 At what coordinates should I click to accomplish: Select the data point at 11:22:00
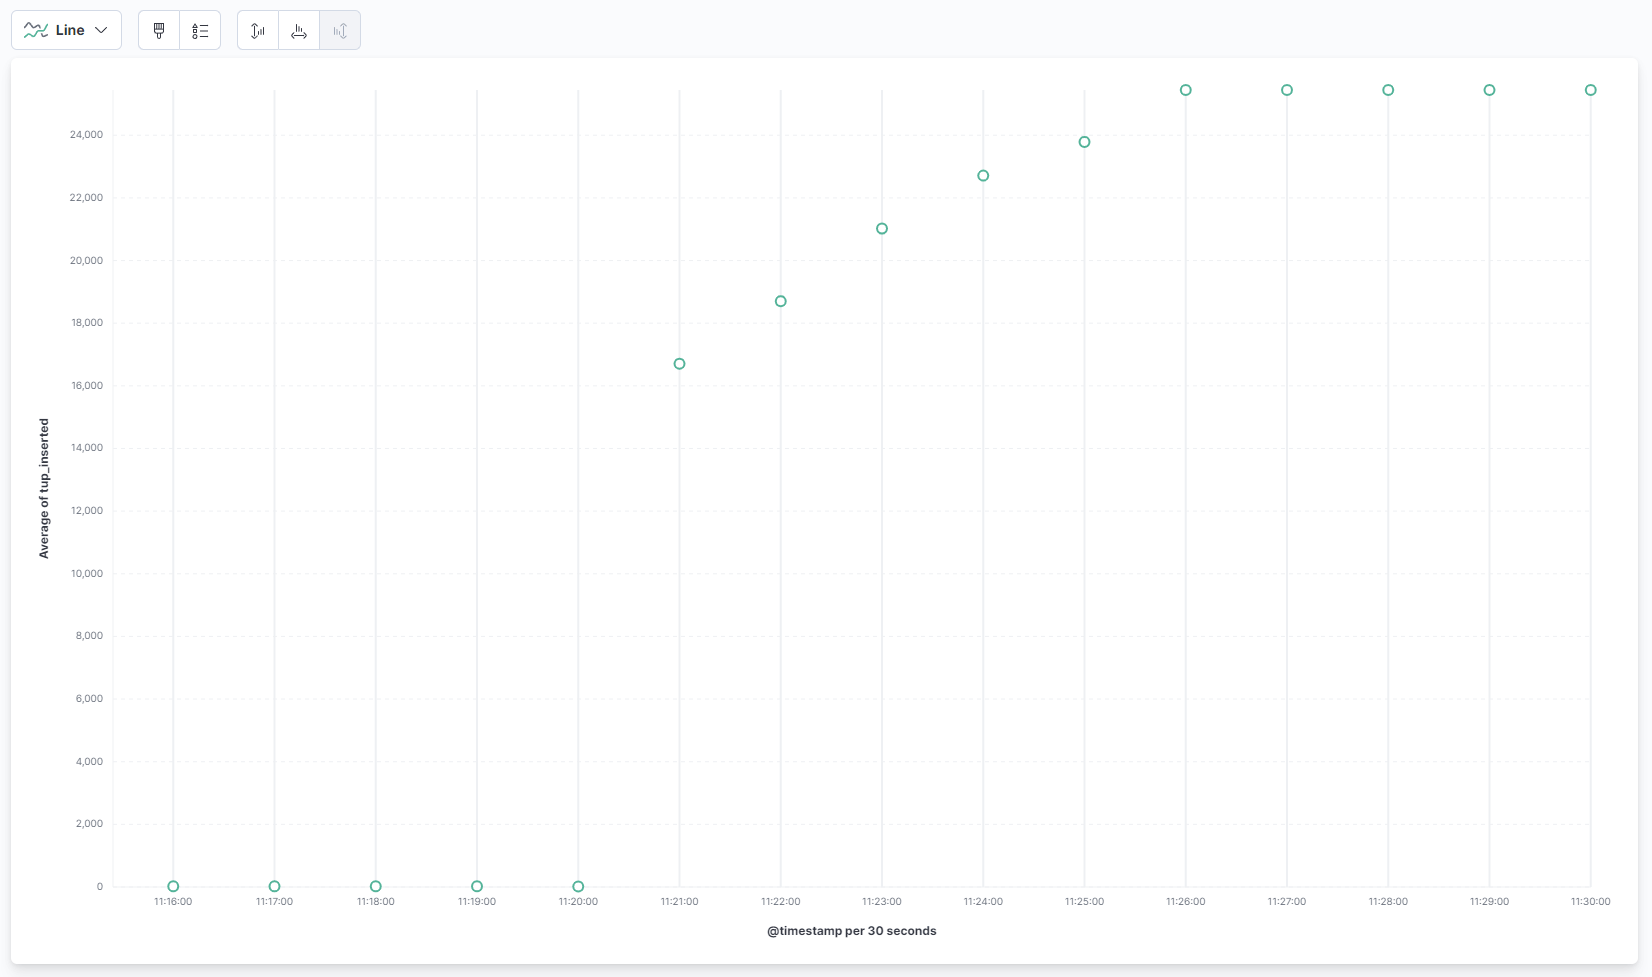click(781, 301)
